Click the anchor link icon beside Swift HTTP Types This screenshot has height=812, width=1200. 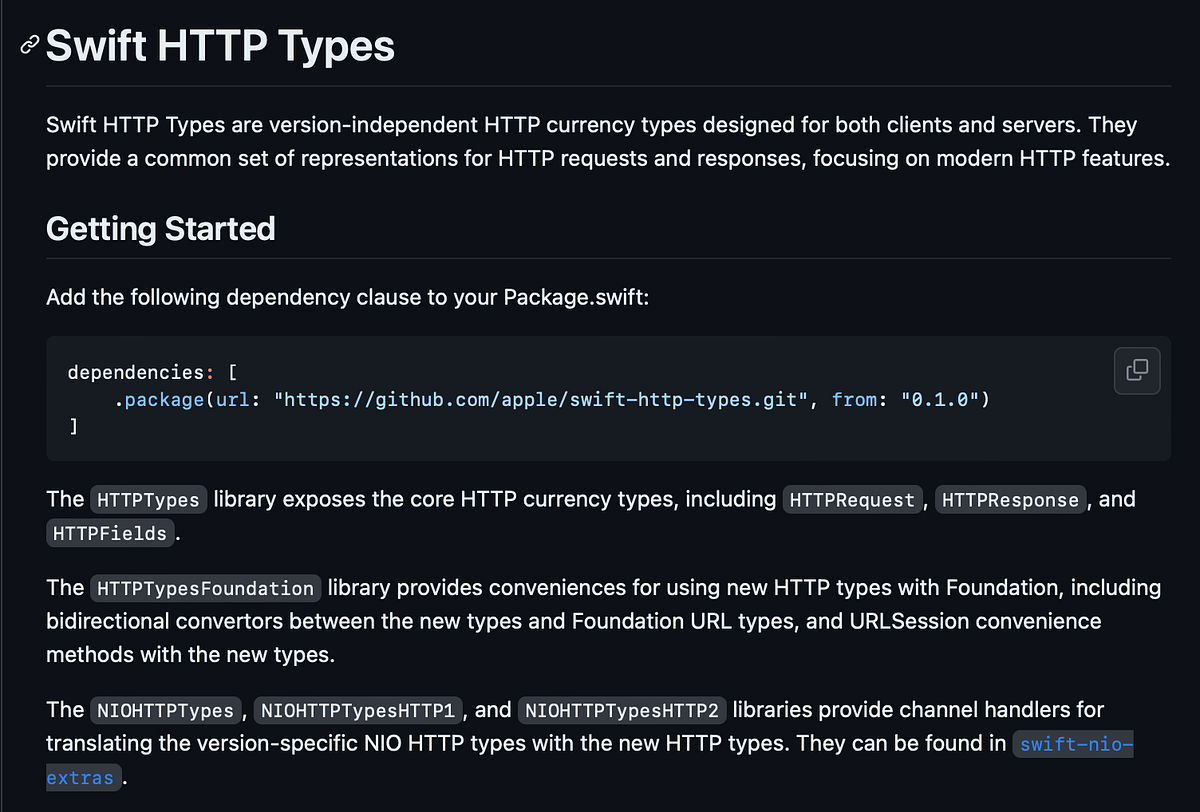28,45
